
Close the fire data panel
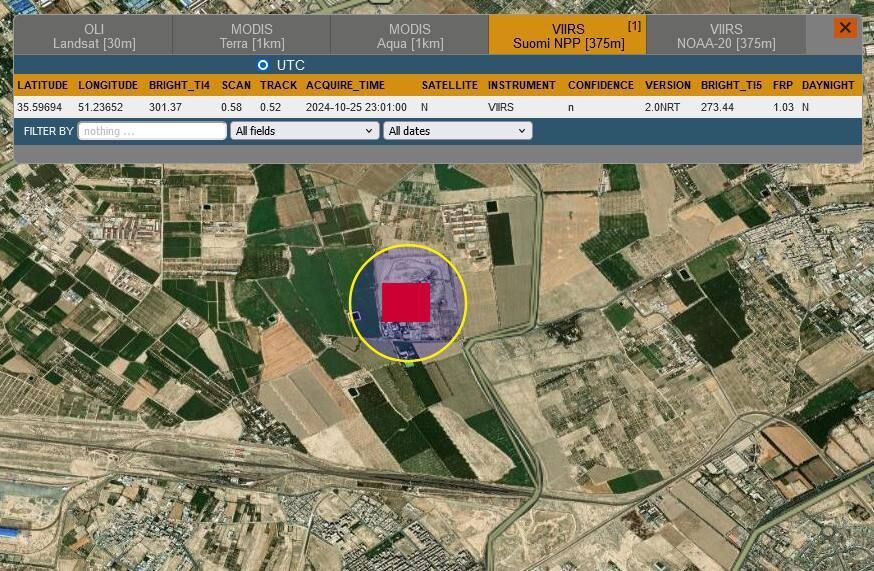[x=845, y=28]
